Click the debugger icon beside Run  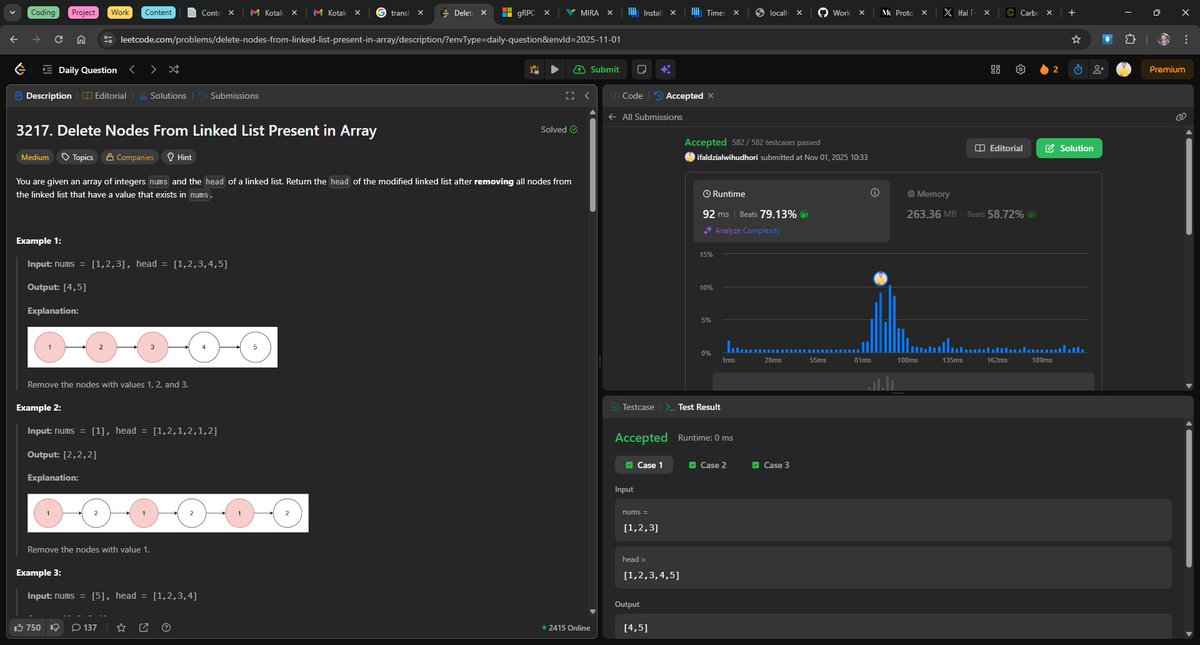pos(535,70)
